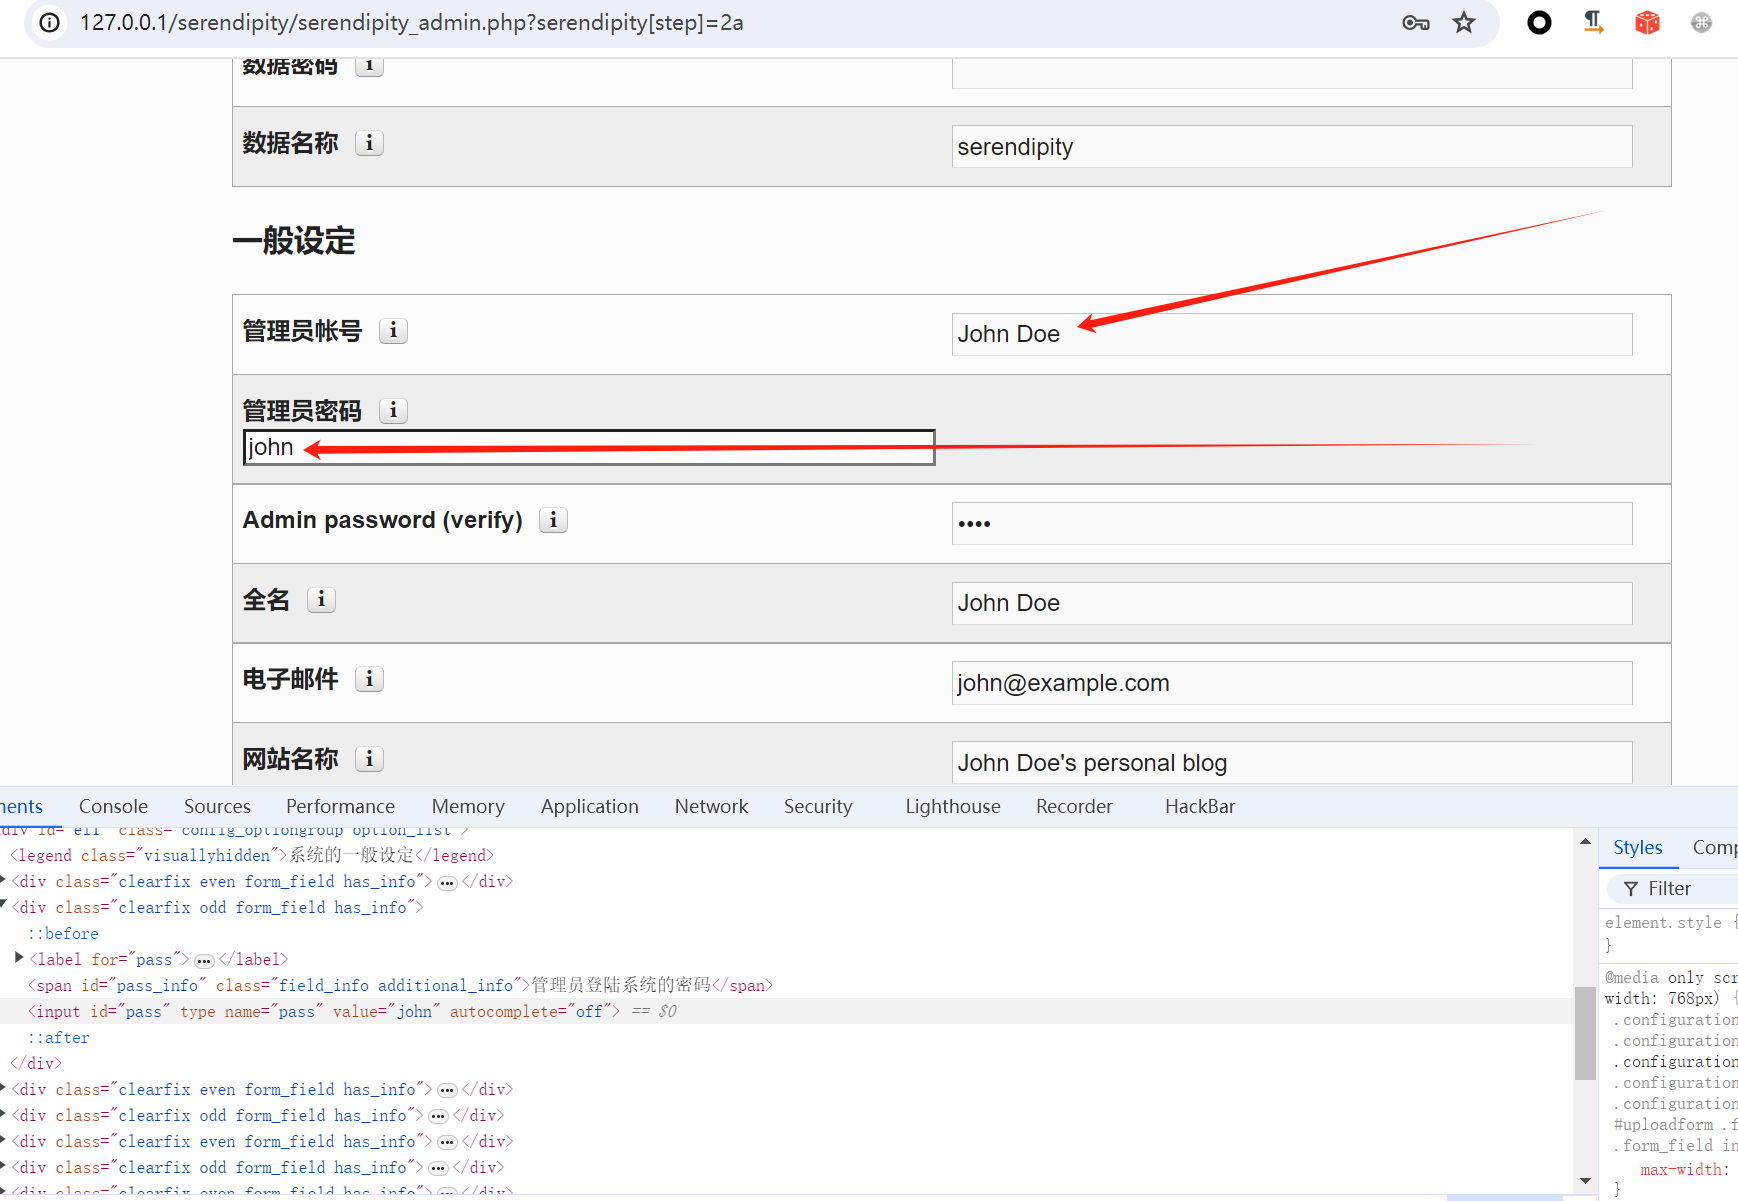
Task: Click the 全名 input with John Doe
Action: [x=1292, y=603]
